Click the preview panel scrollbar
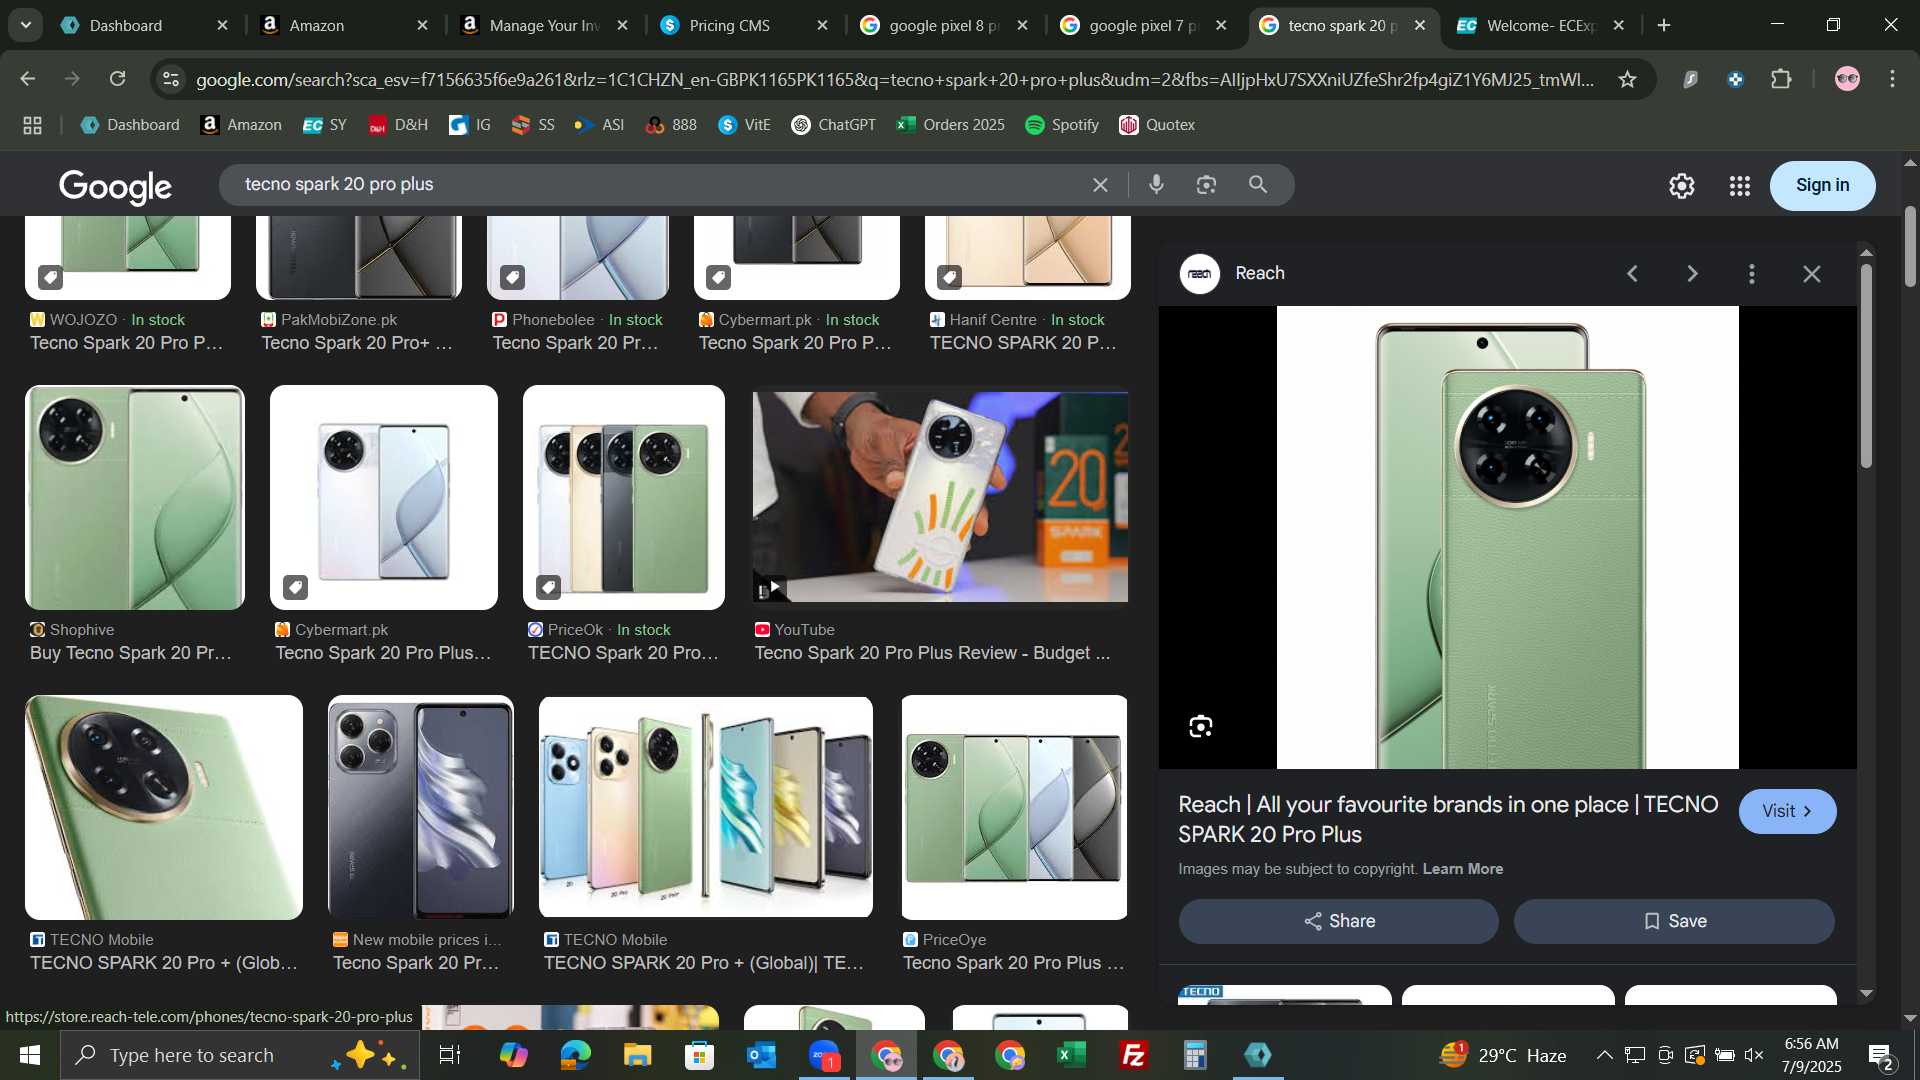The height and width of the screenshot is (1080, 1920). pos(1865,366)
